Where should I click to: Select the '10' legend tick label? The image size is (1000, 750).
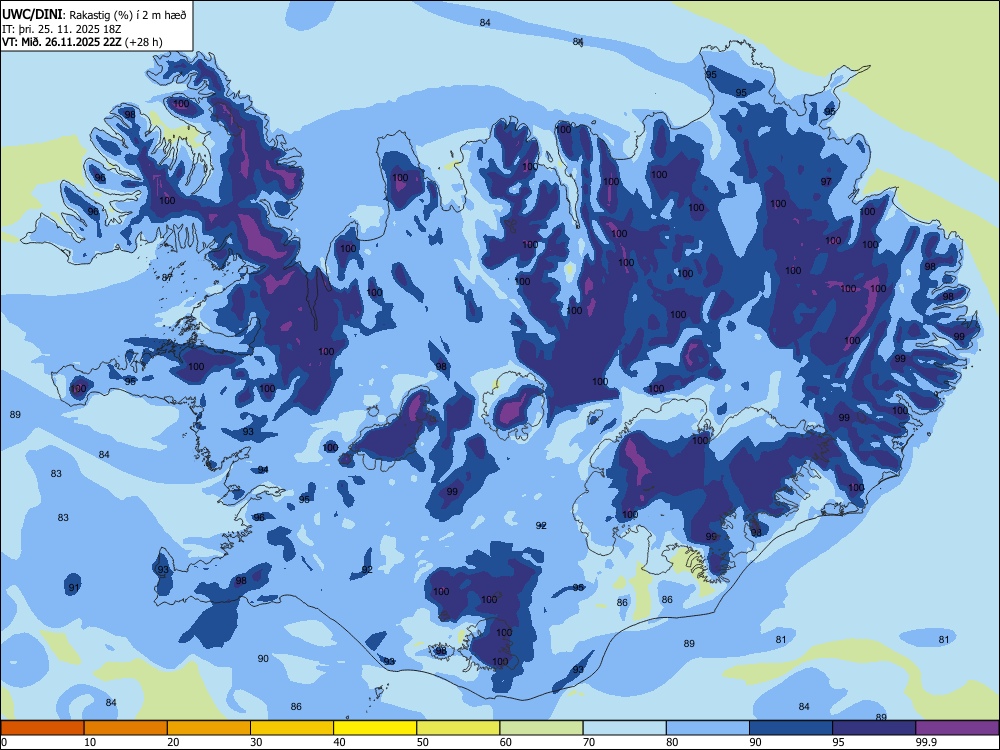(x=90, y=742)
